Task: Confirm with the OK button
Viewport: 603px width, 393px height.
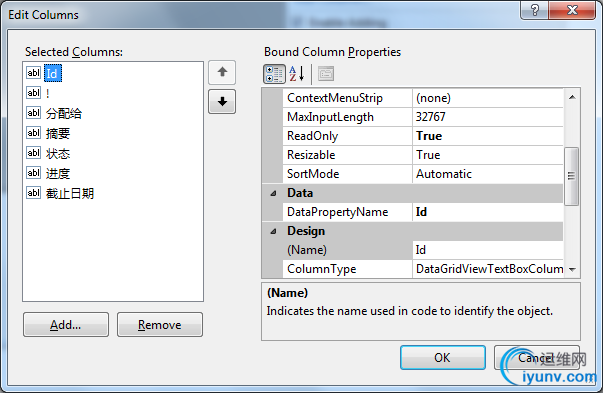Action: pos(443,358)
